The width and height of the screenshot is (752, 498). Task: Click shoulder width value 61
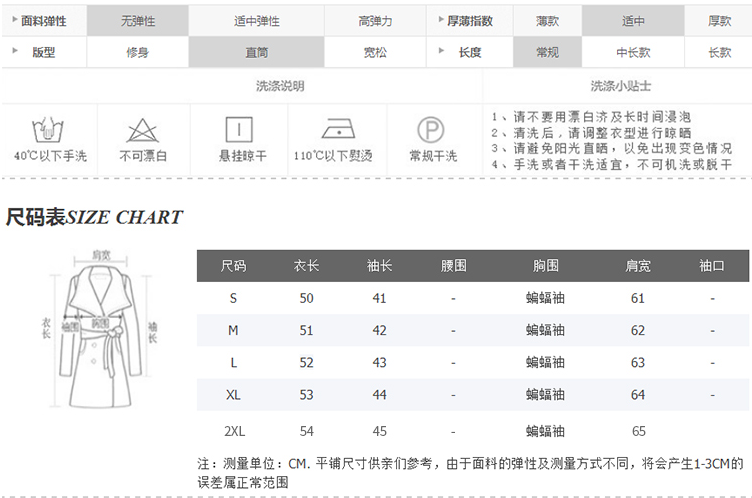pyautogui.click(x=638, y=298)
